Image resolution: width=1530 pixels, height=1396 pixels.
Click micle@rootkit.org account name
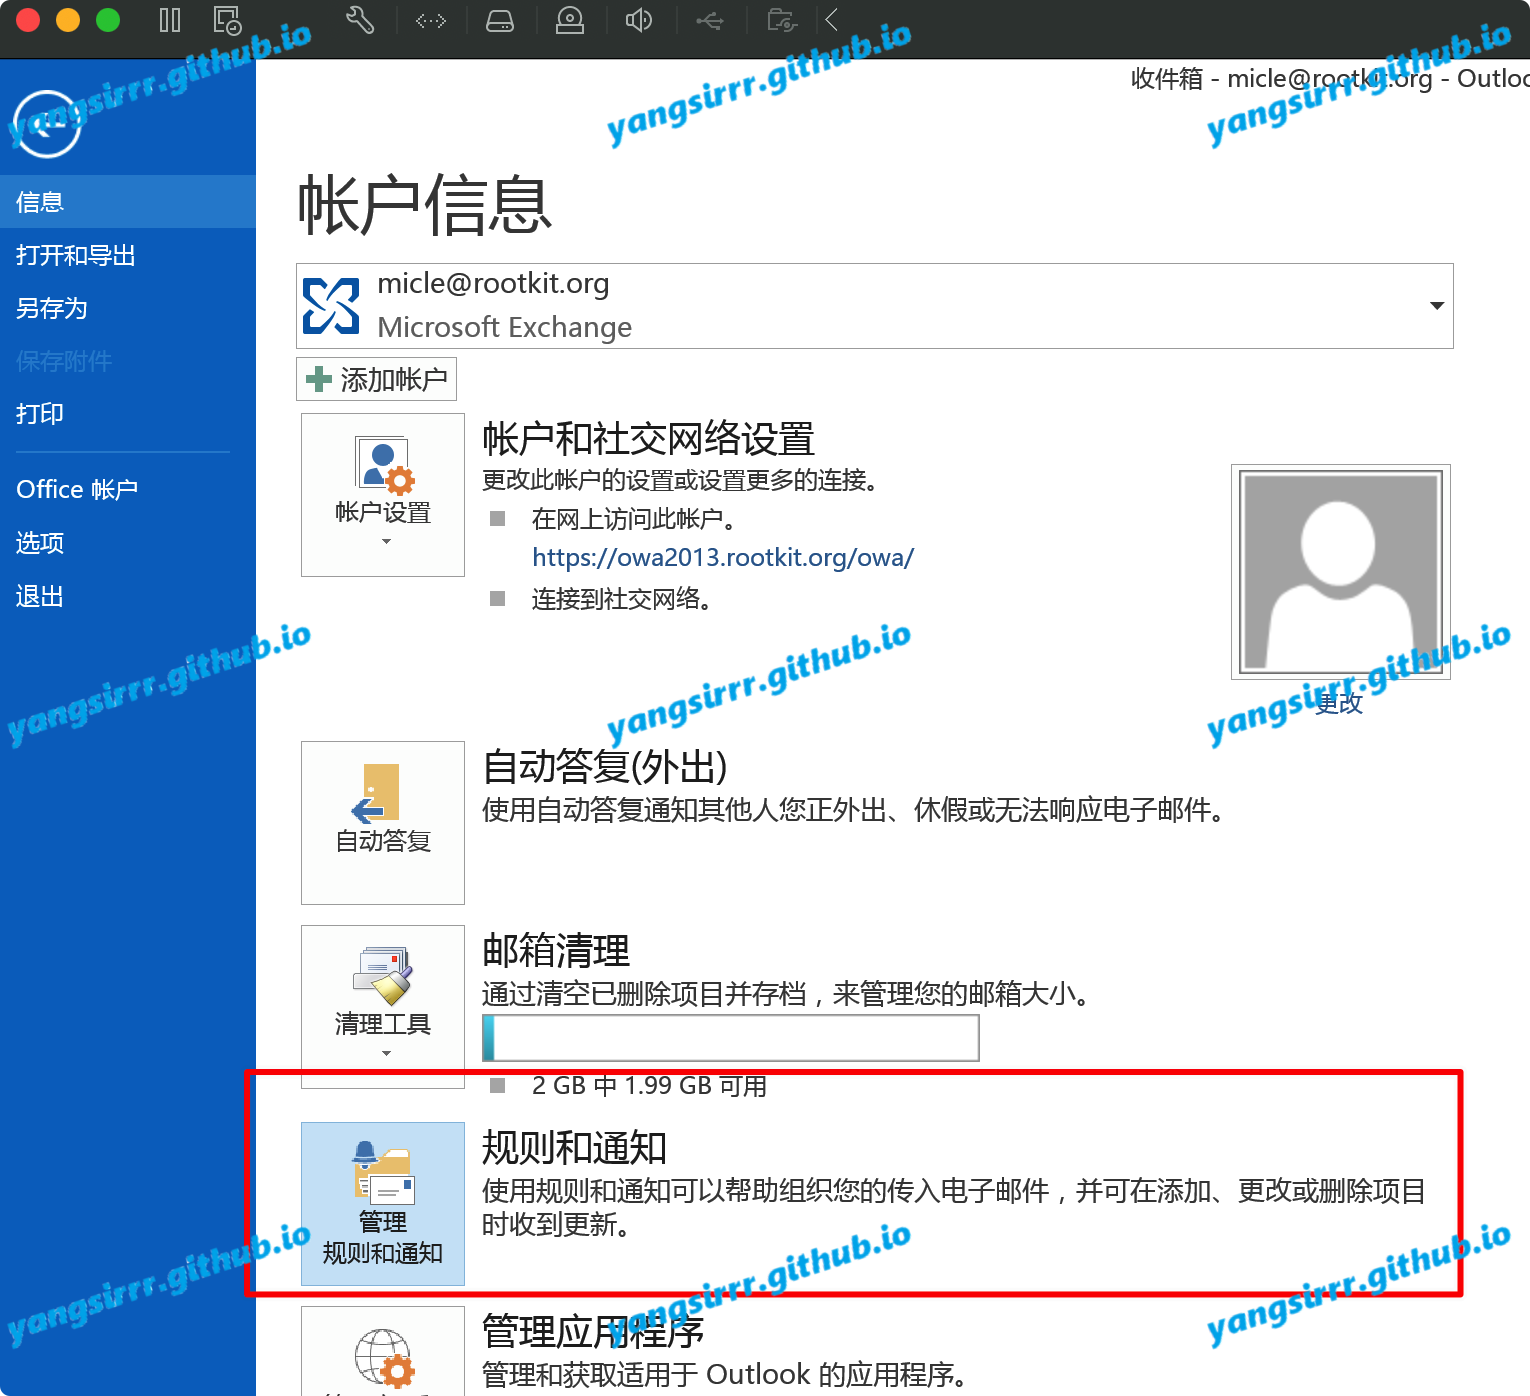493,284
